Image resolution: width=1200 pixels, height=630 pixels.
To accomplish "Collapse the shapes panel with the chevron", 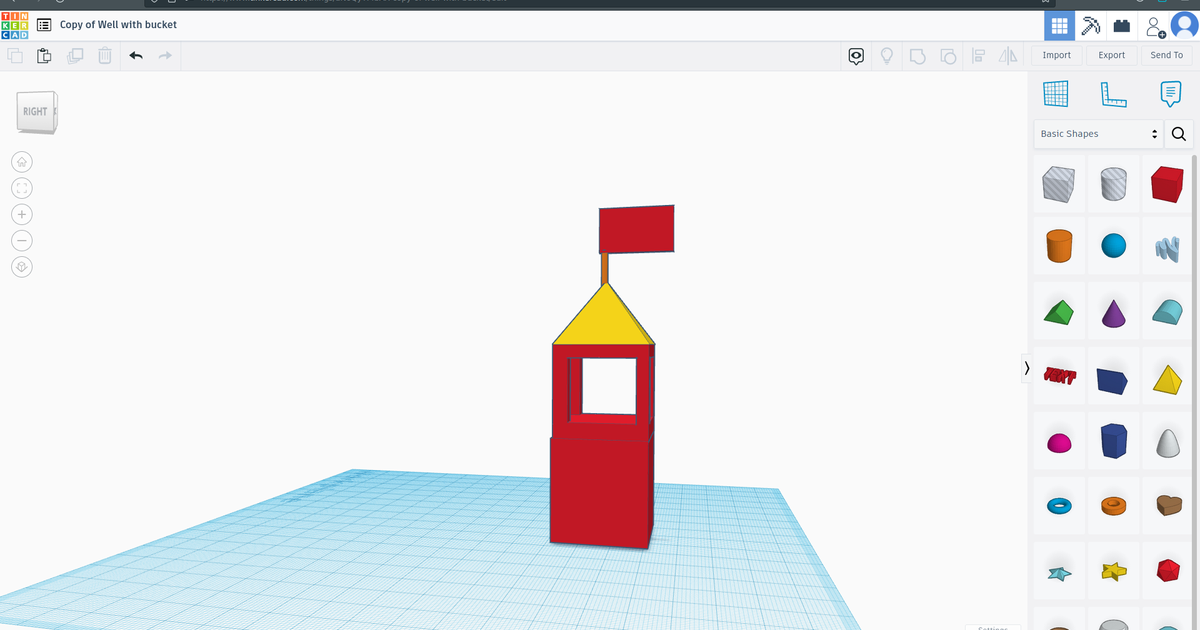I will pos(1026,368).
